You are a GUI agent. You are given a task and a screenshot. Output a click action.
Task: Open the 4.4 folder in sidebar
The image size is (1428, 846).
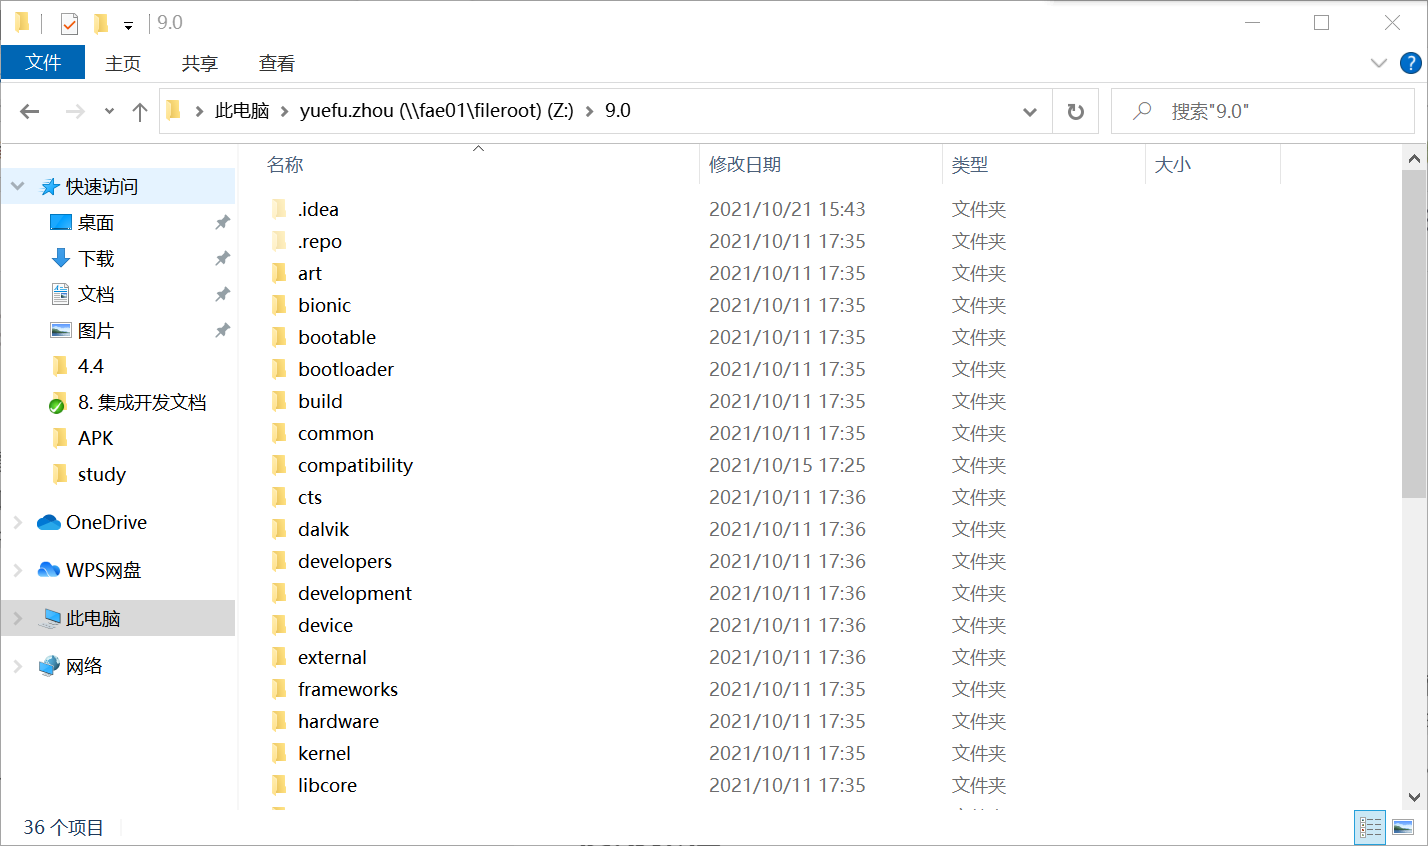click(x=91, y=367)
